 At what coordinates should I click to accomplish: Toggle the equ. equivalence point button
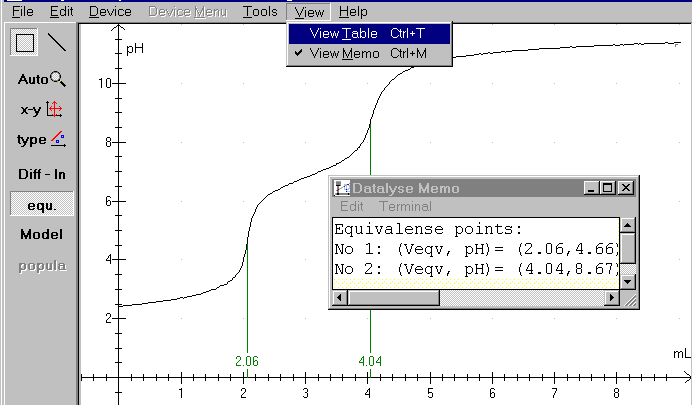point(41,204)
